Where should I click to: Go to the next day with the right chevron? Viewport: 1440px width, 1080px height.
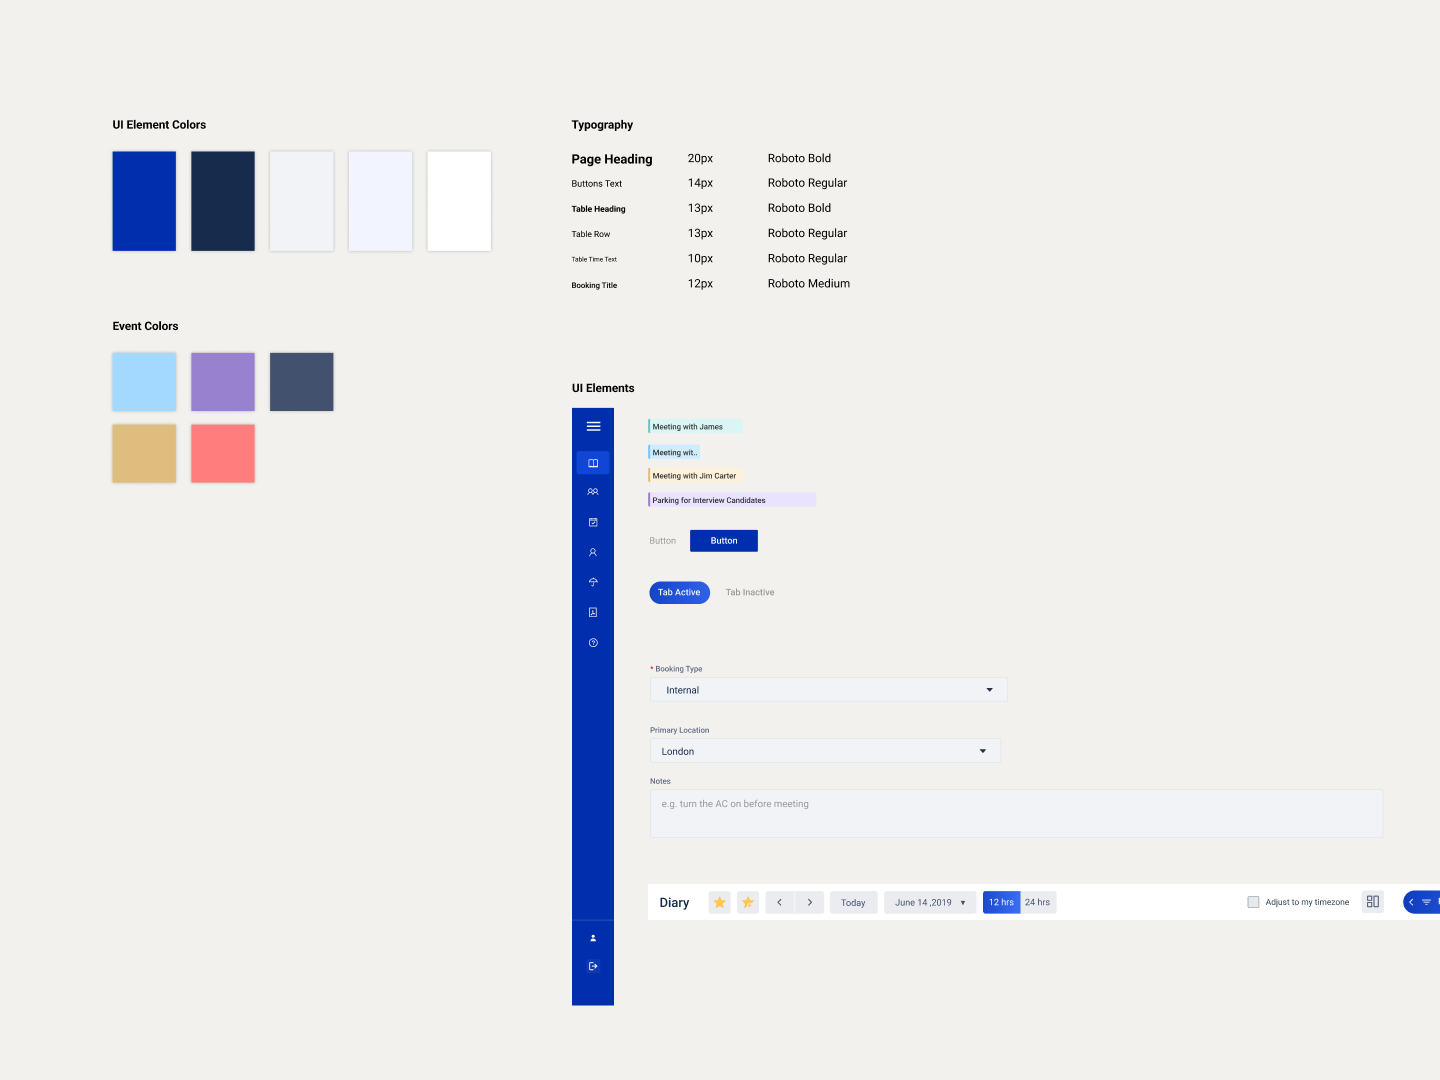coord(810,902)
